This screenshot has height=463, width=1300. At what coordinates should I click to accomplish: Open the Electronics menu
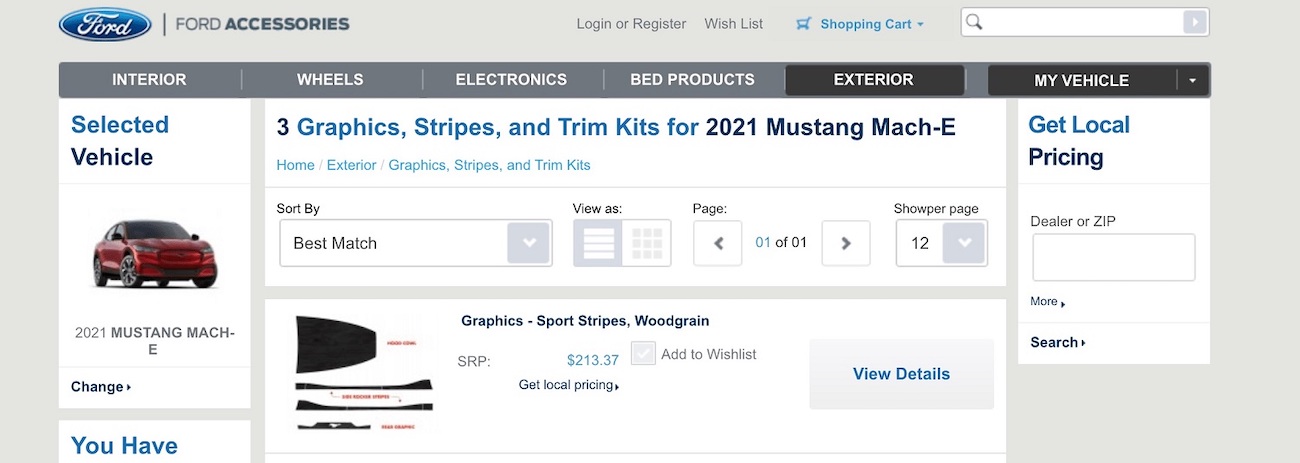click(x=511, y=80)
